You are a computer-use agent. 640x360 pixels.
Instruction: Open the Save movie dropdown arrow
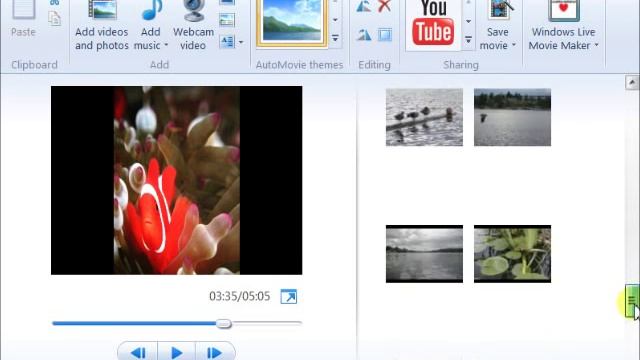[x=513, y=45]
